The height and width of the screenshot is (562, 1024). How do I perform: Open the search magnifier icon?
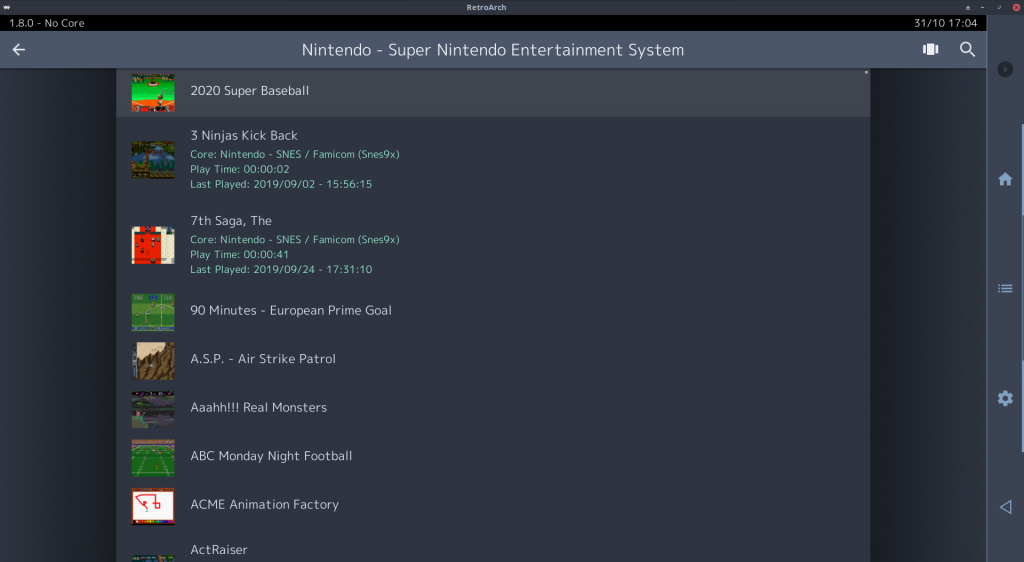click(967, 50)
